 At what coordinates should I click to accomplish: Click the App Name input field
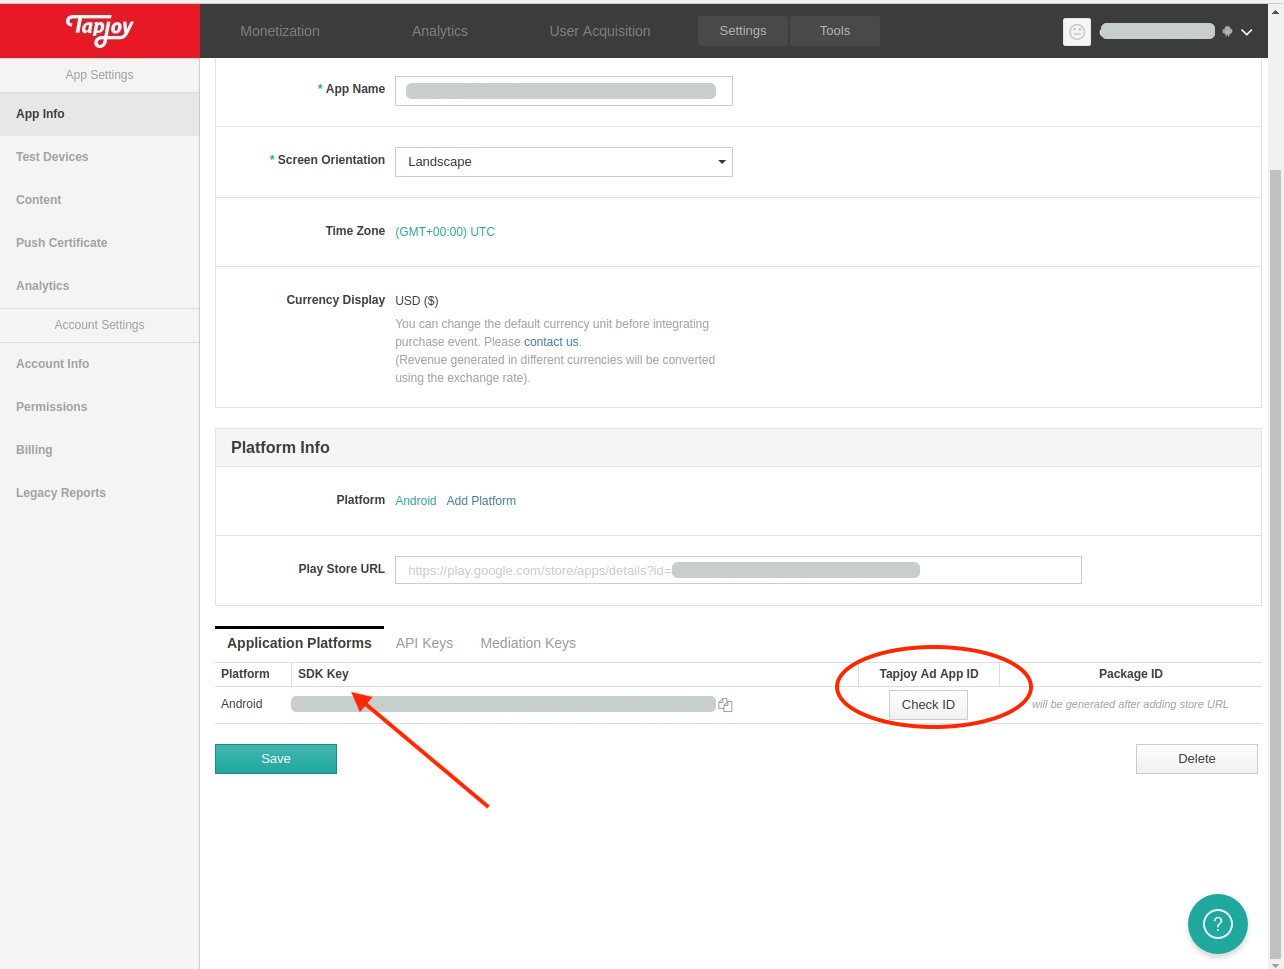point(563,90)
